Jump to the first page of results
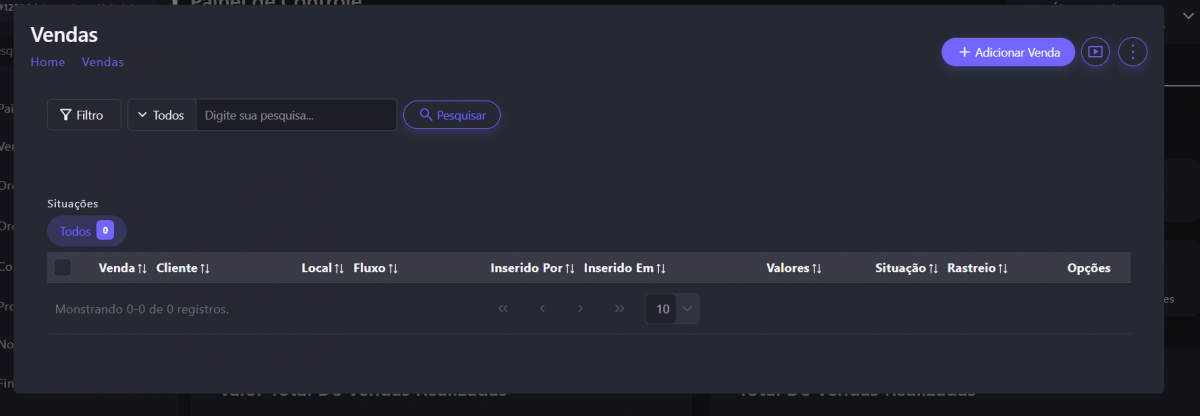 [x=503, y=309]
